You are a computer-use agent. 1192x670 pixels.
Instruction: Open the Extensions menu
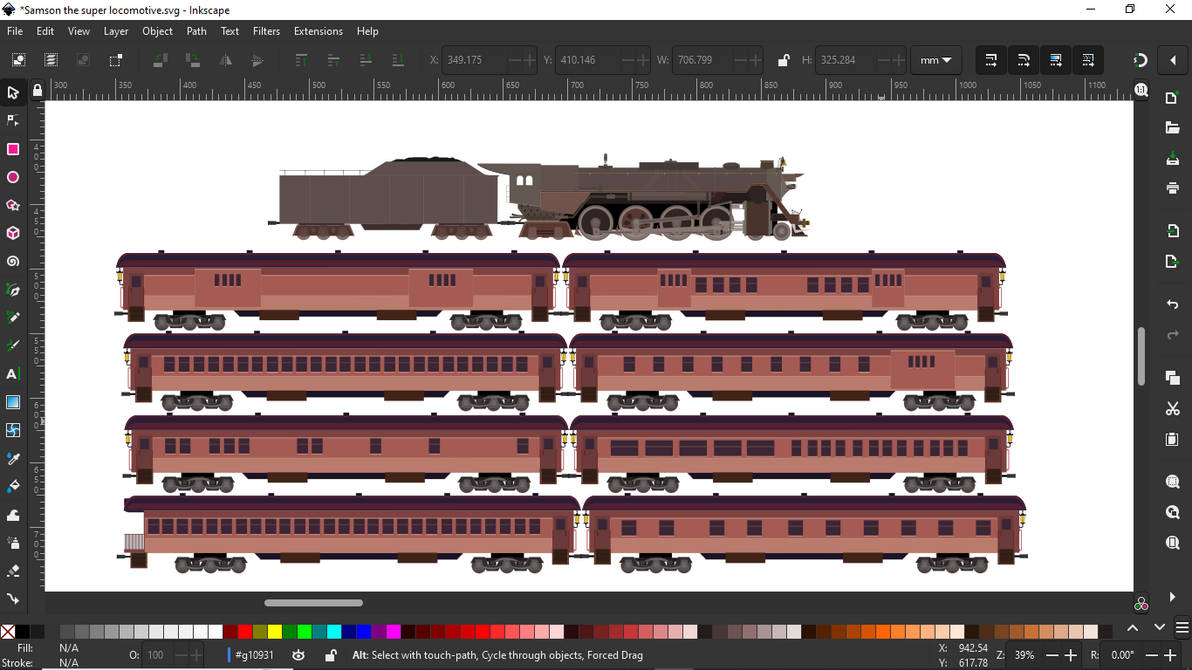(x=318, y=31)
